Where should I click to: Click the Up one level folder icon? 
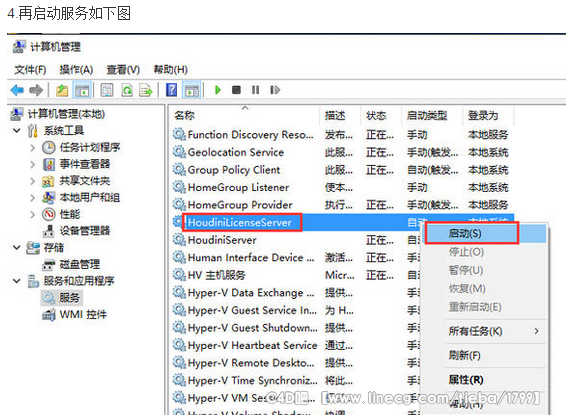(x=62, y=90)
